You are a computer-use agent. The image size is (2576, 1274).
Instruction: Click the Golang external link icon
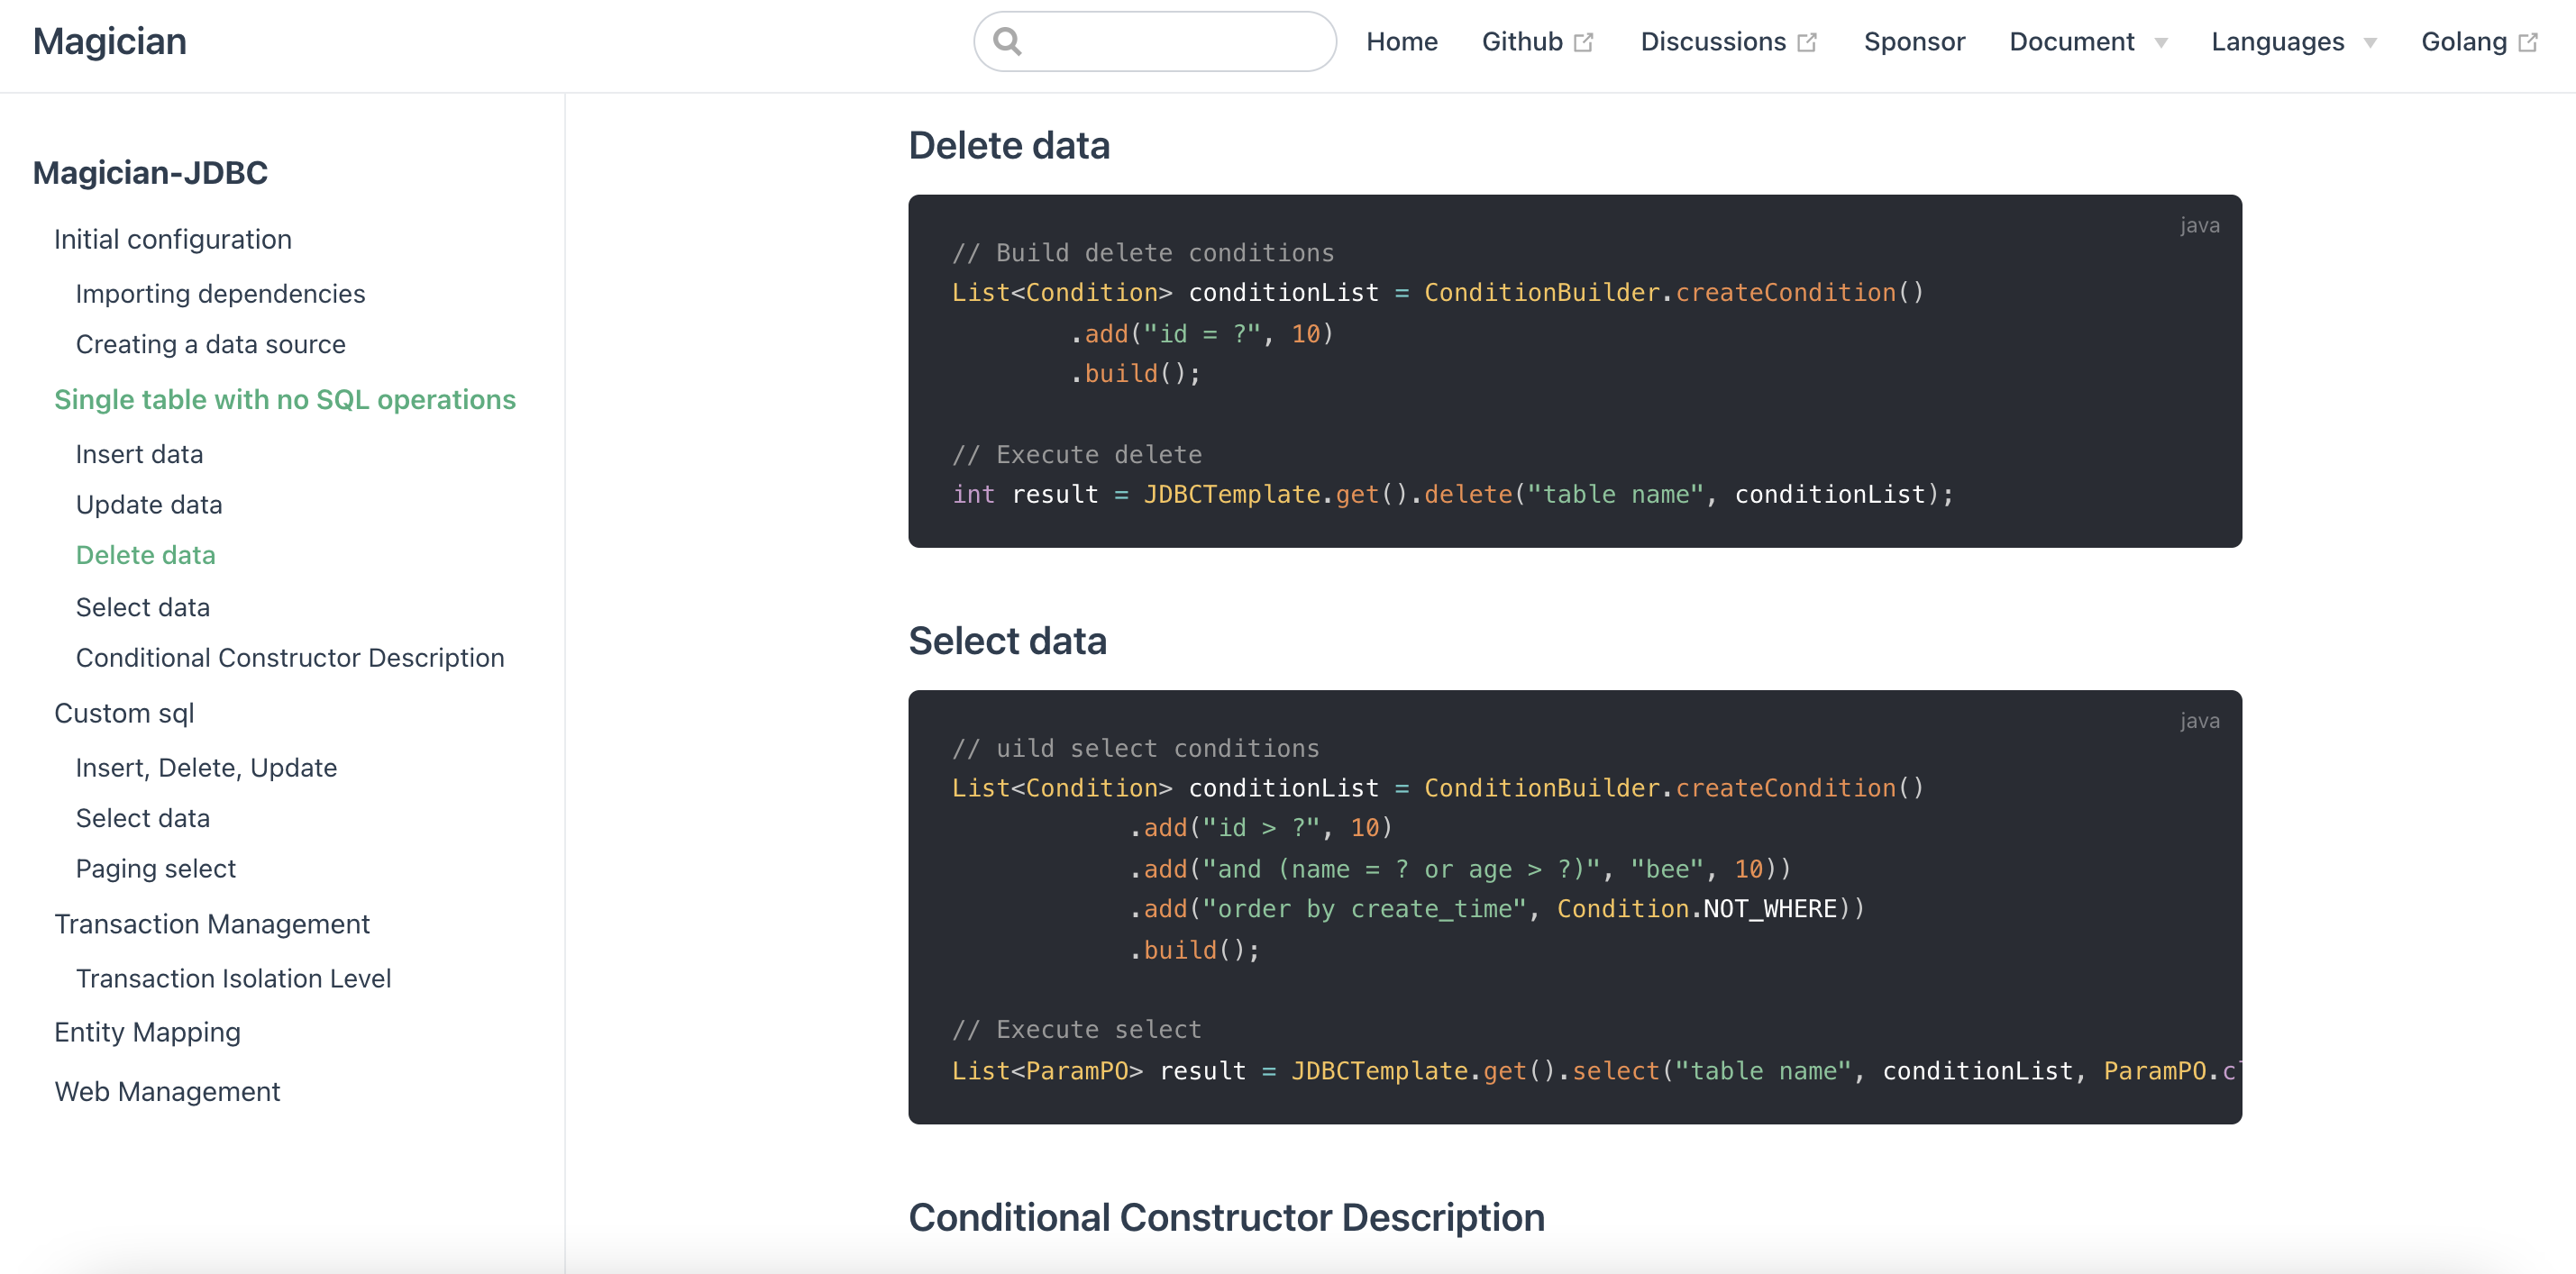(x=2527, y=42)
